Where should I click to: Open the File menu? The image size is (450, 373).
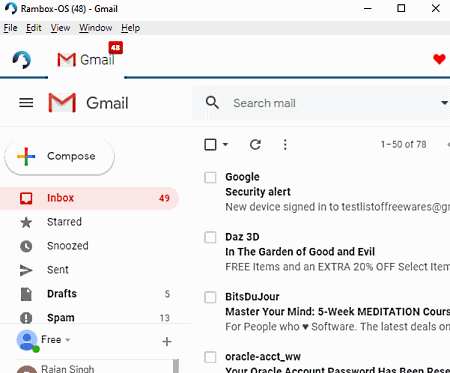(x=10, y=28)
